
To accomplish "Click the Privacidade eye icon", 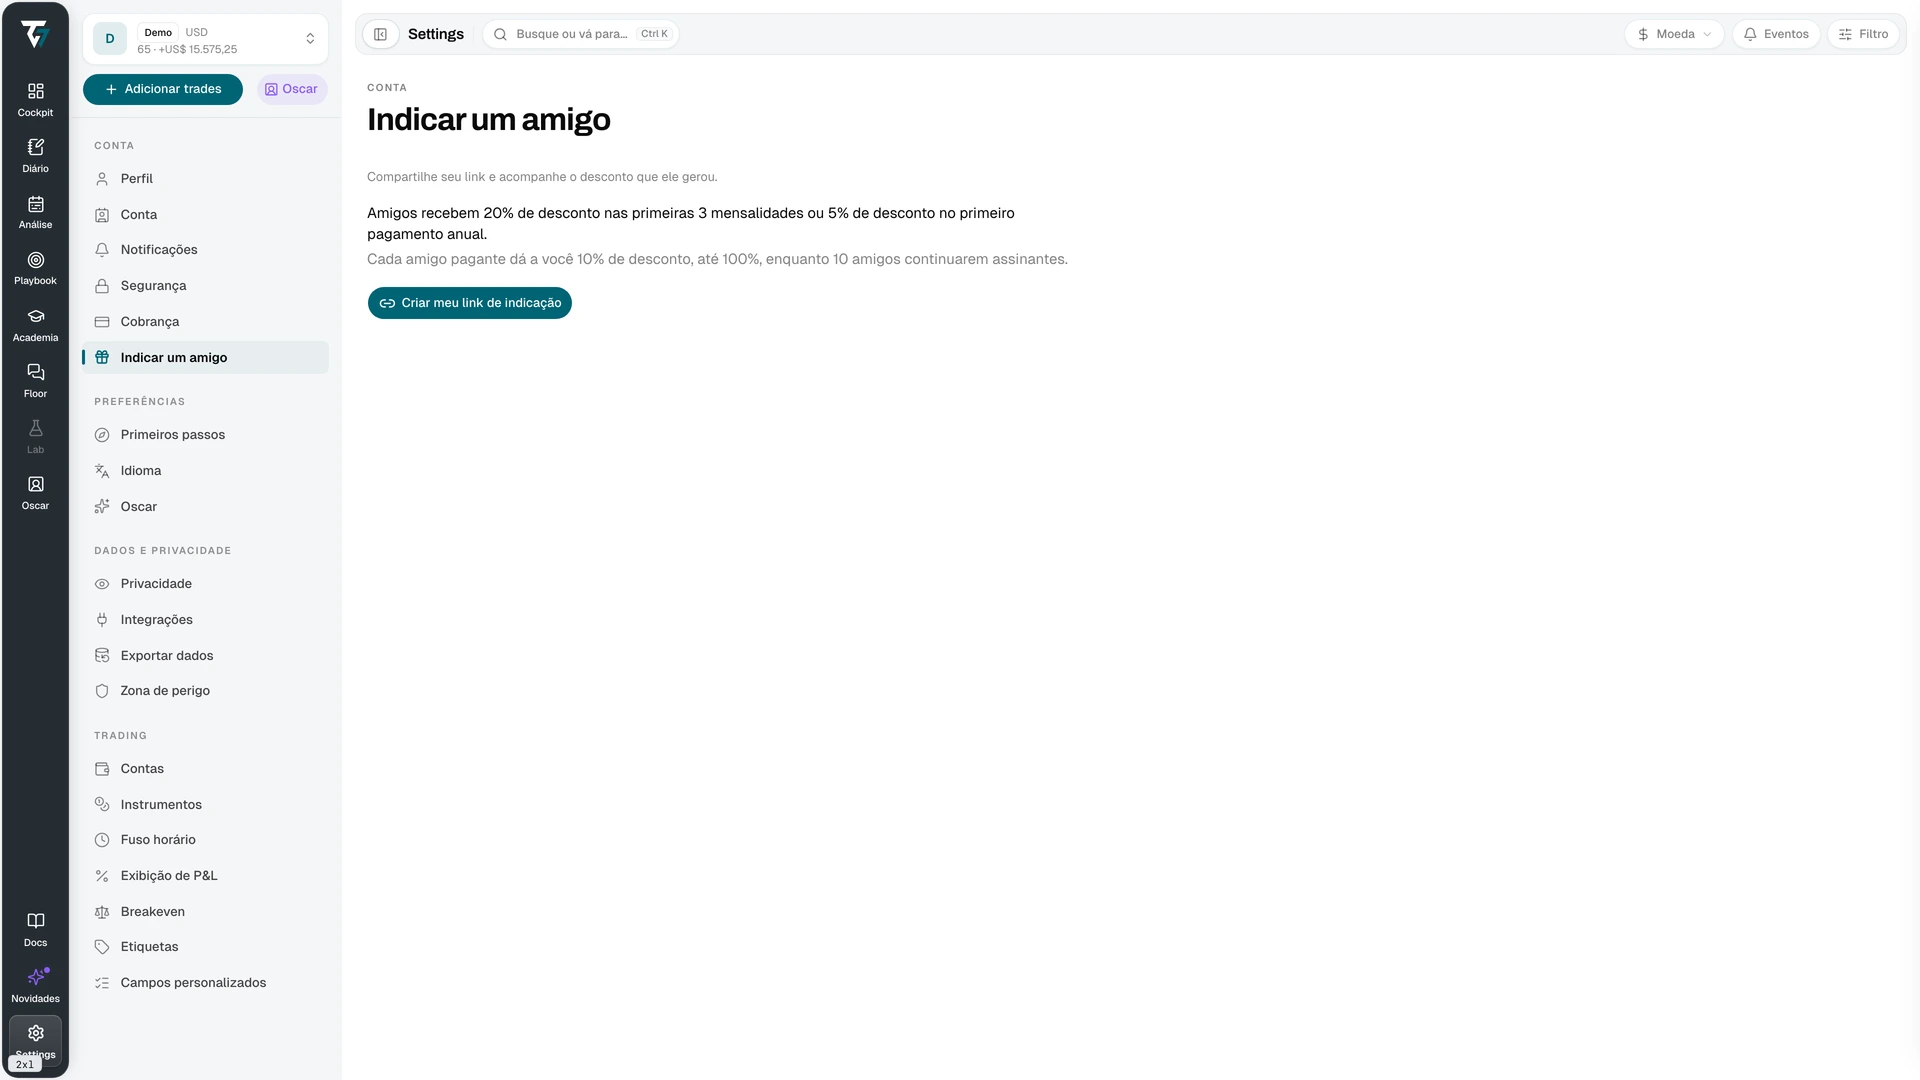I will tap(102, 584).
